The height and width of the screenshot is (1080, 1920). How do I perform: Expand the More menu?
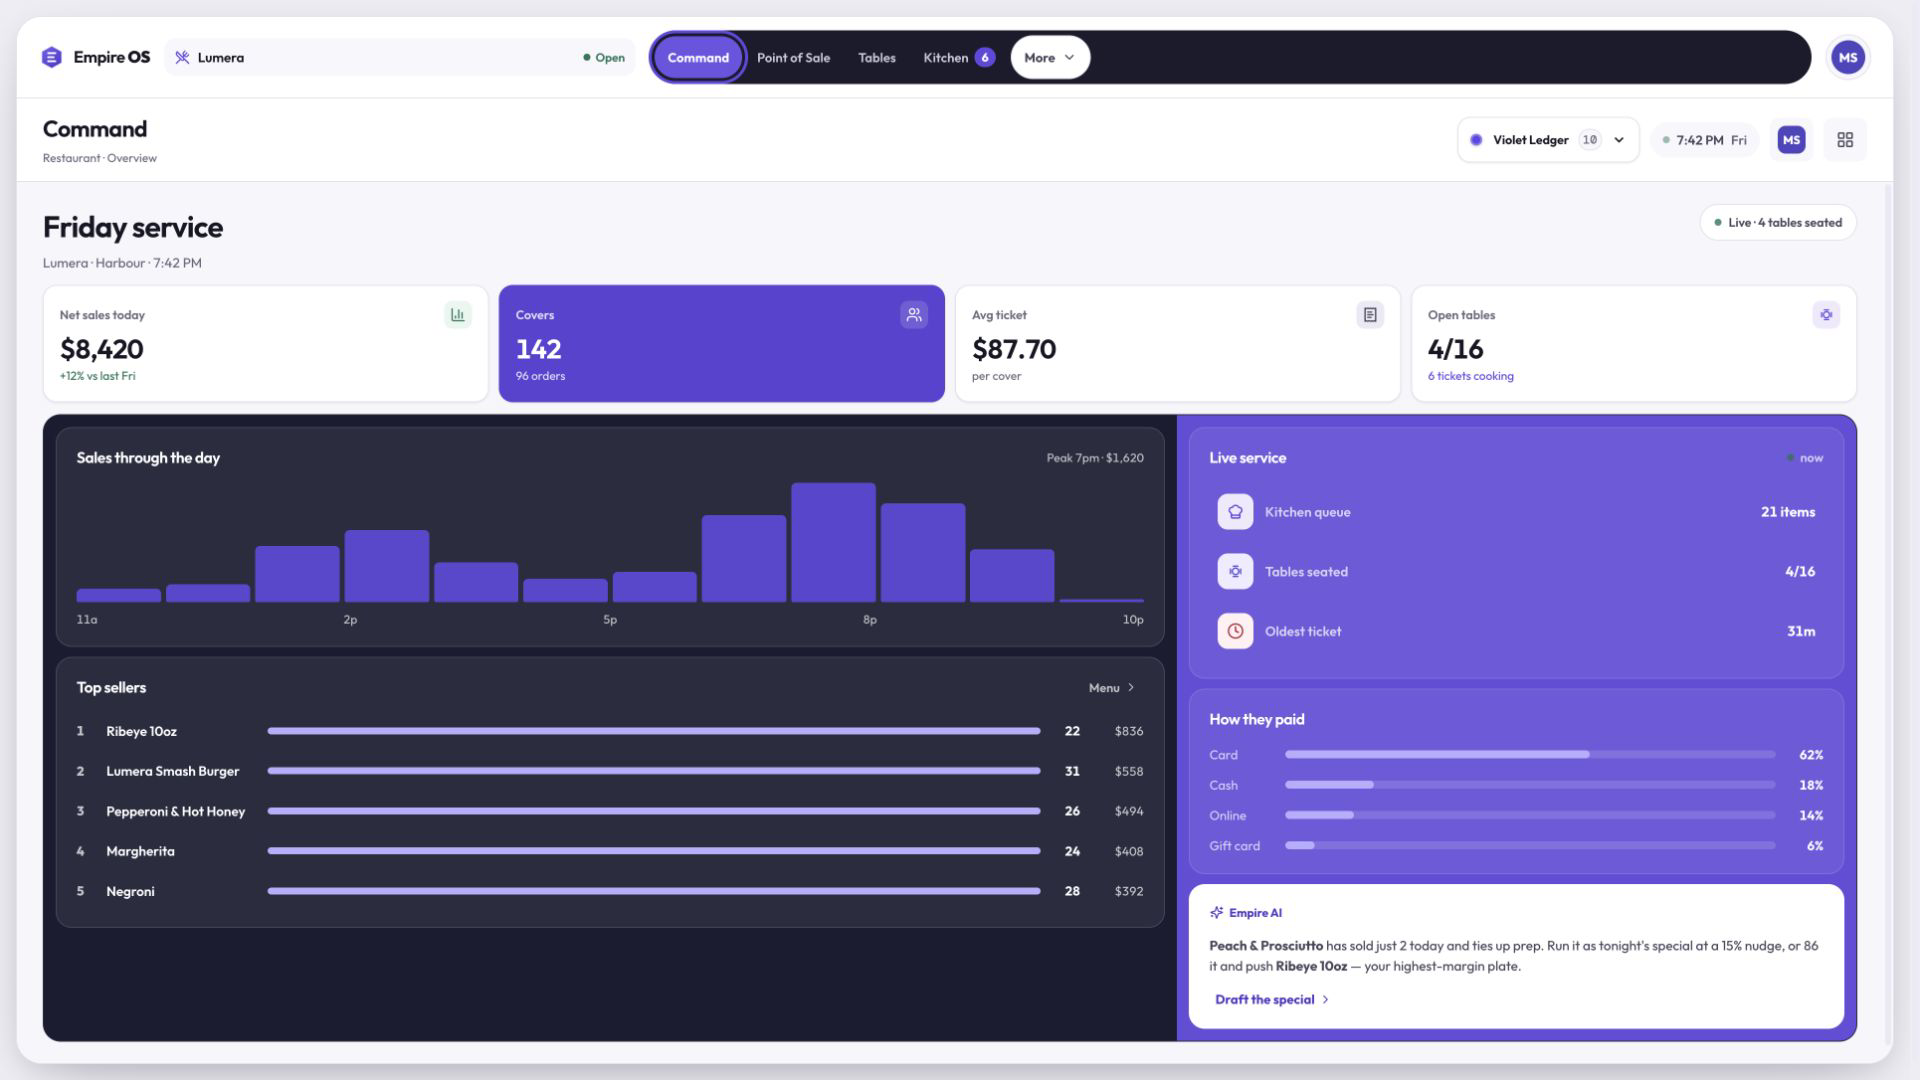point(1050,57)
